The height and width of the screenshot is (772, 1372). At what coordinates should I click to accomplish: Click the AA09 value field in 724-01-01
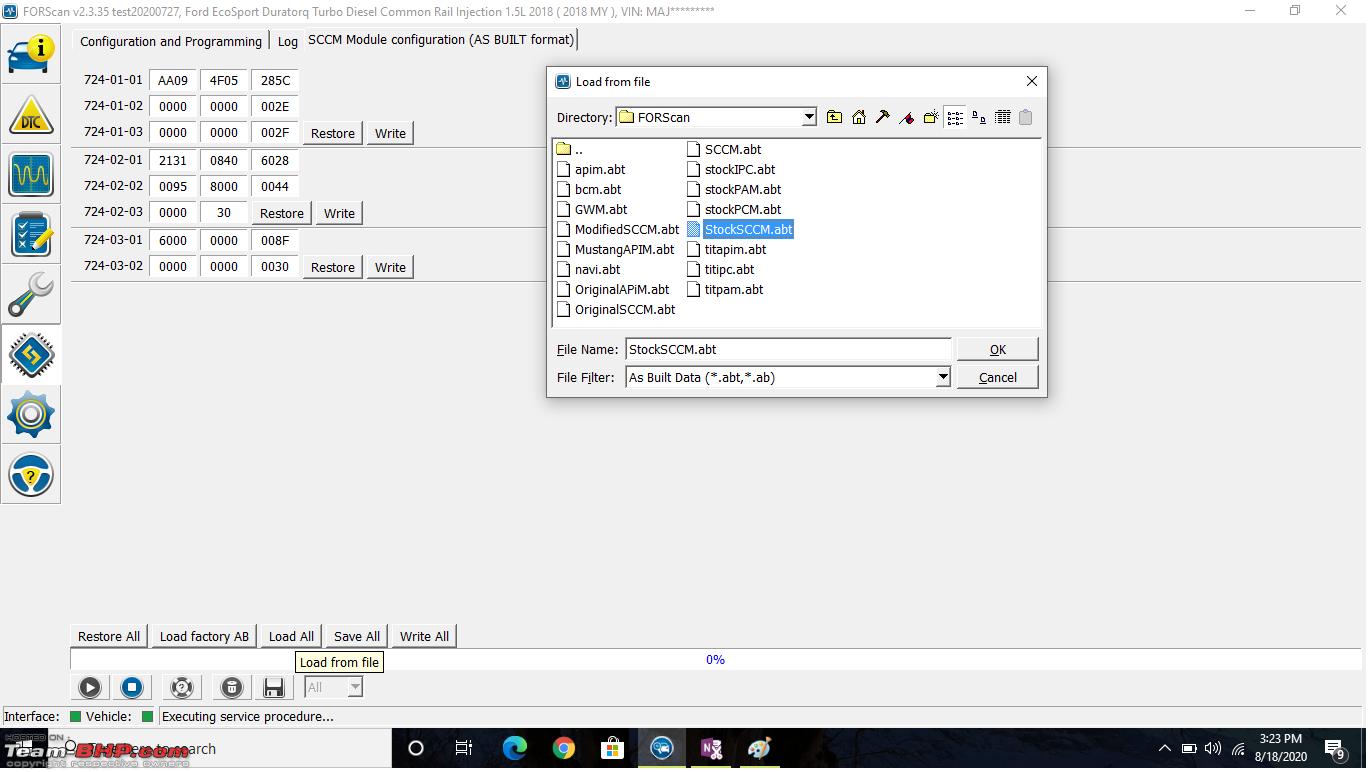pos(173,81)
